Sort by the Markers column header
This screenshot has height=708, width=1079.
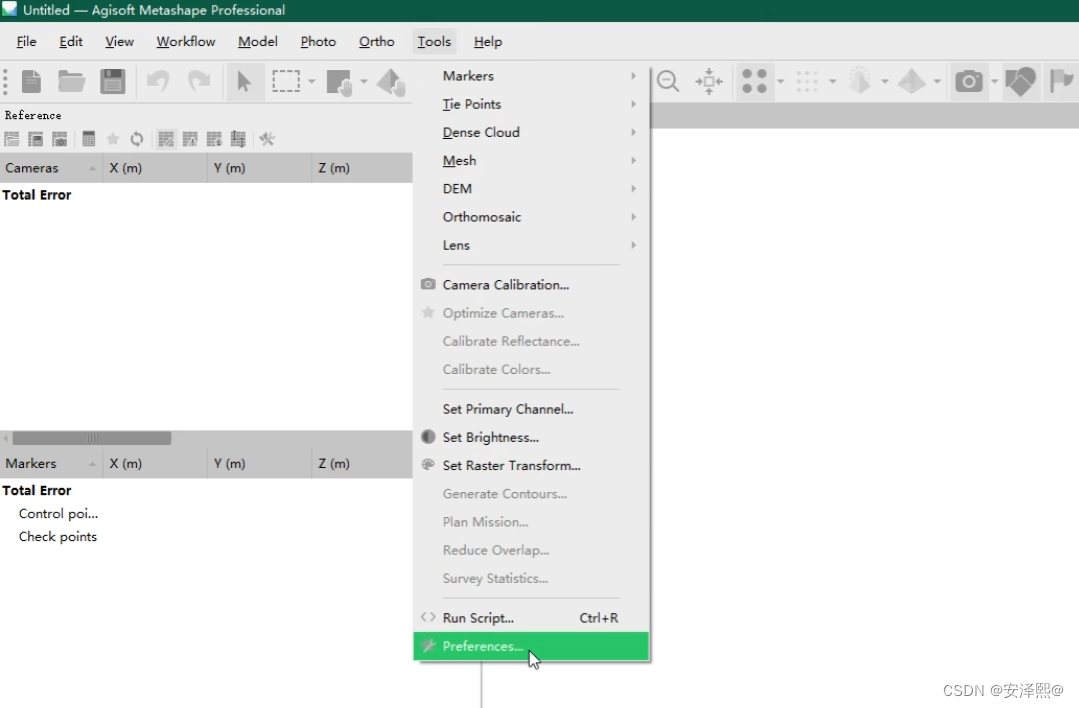click(51, 464)
